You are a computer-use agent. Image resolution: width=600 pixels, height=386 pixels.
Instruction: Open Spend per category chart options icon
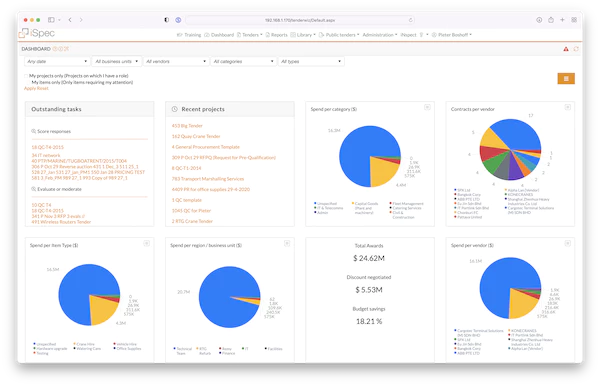(427, 107)
